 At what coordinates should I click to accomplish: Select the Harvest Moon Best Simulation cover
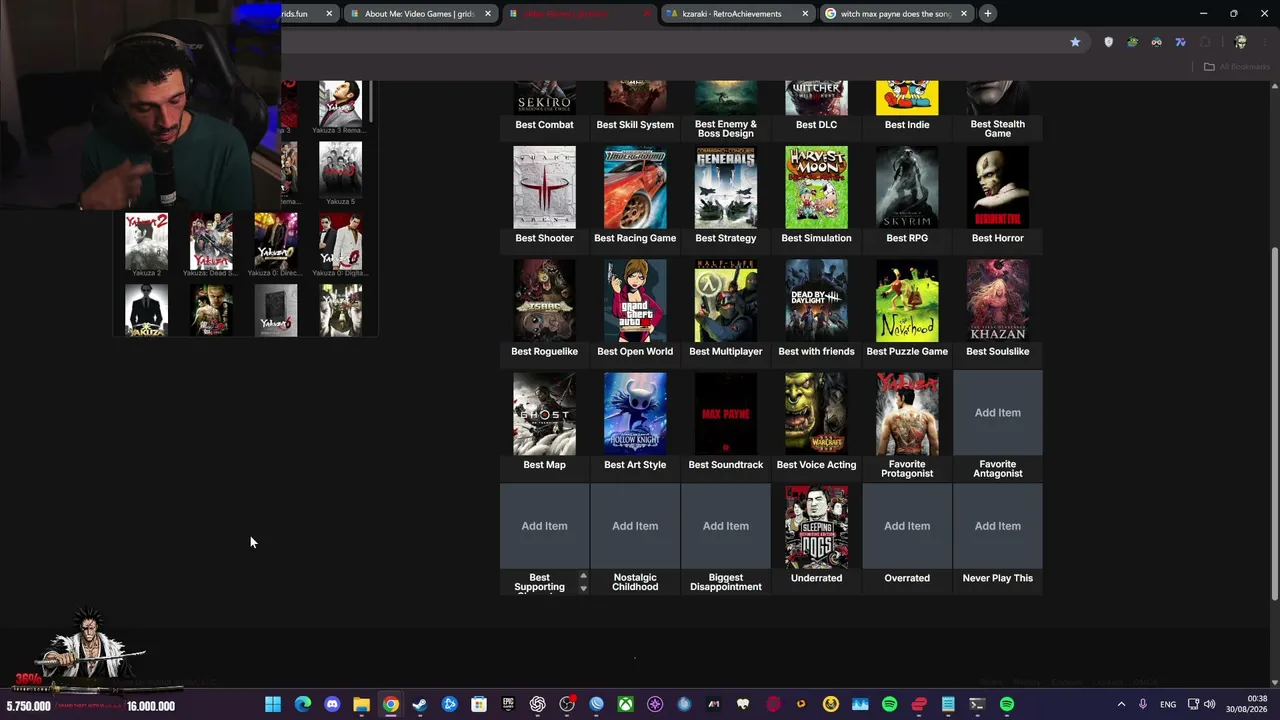[816, 187]
